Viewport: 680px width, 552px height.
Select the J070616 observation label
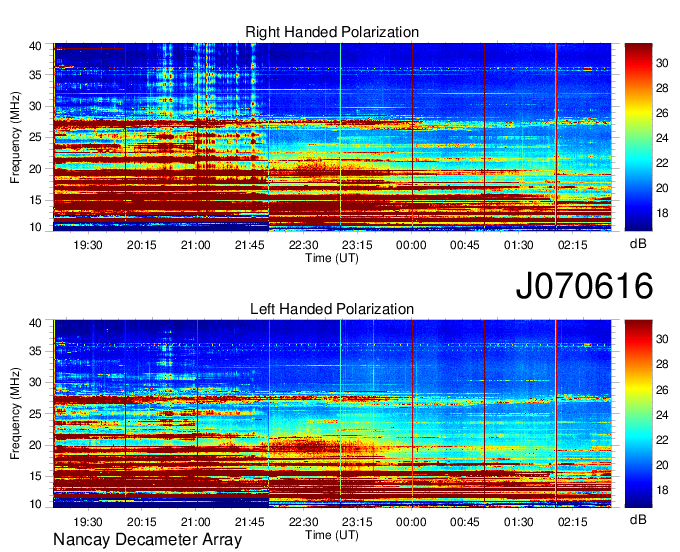point(584,286)
